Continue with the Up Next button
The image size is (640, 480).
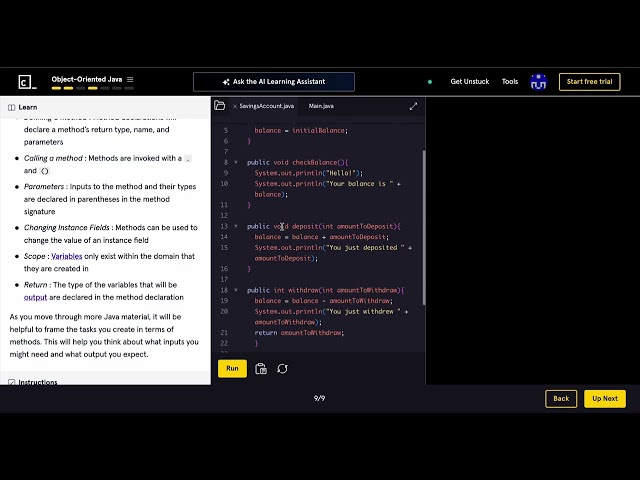click(x=605, y=399)
